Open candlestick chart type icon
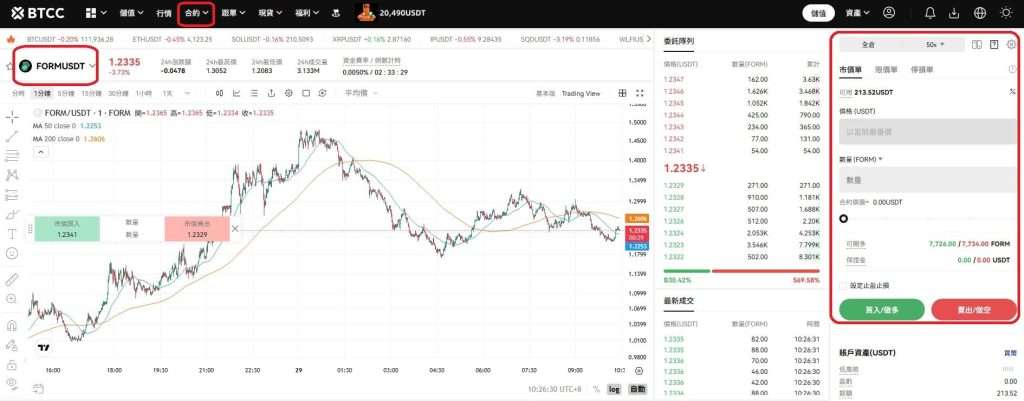 [220, 93]
